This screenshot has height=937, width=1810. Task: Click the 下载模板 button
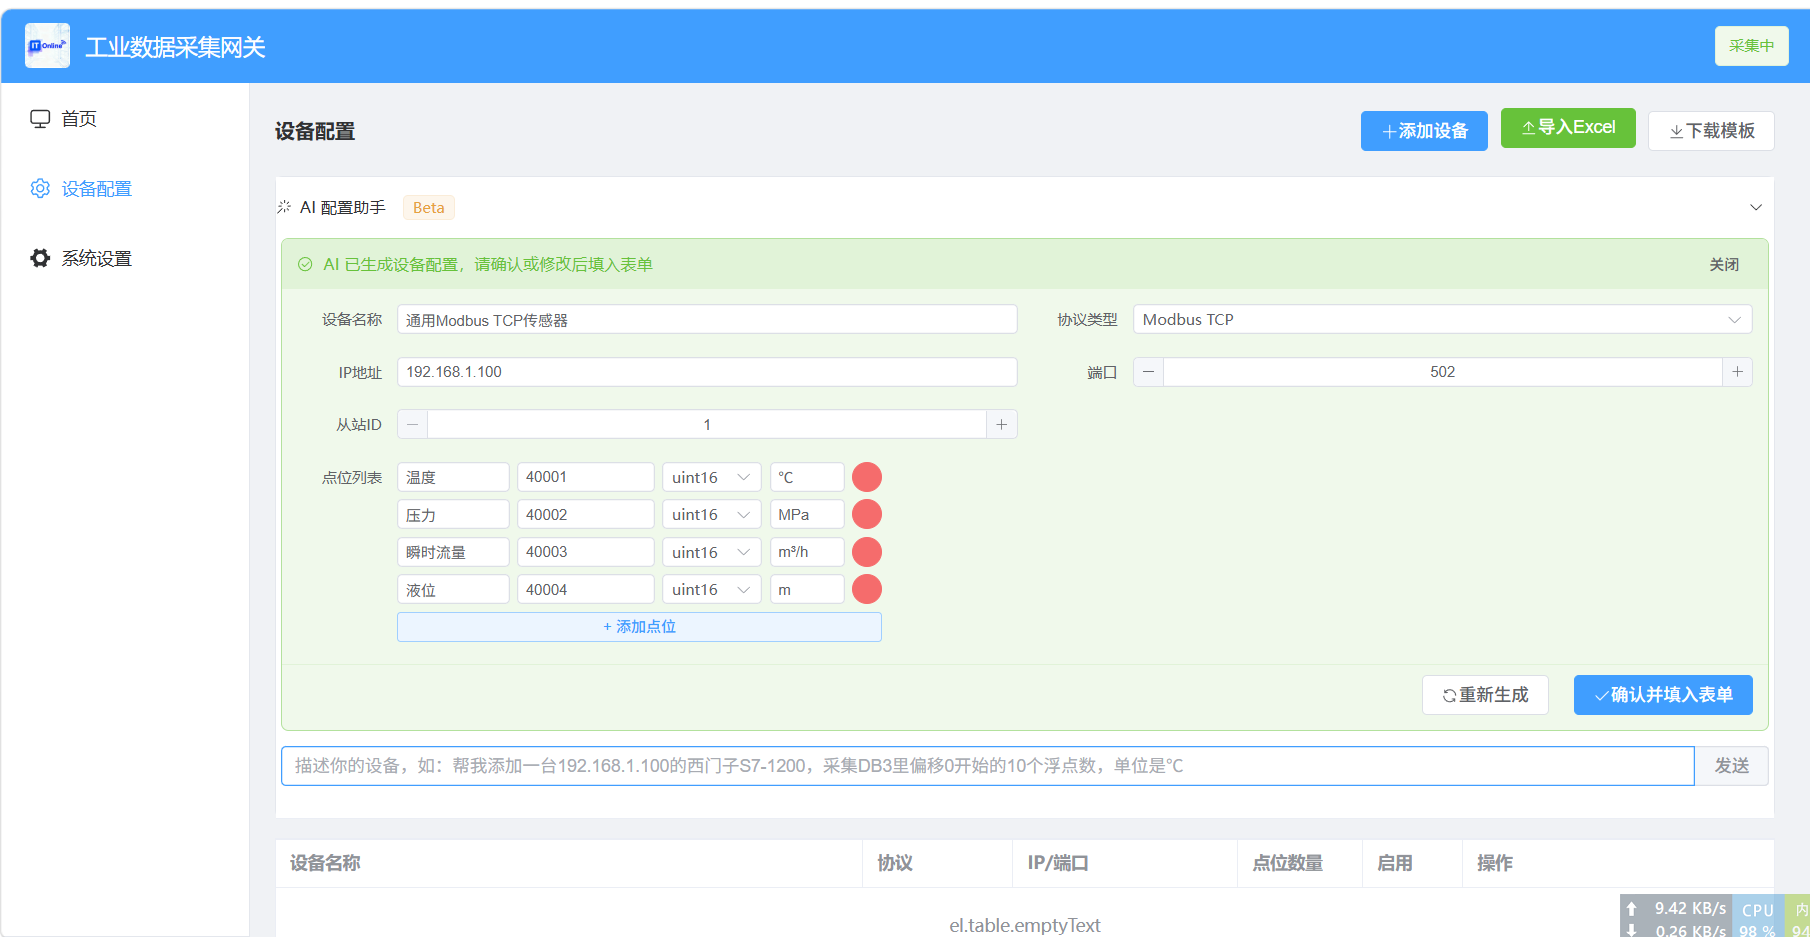click(x=1711, y=131)
